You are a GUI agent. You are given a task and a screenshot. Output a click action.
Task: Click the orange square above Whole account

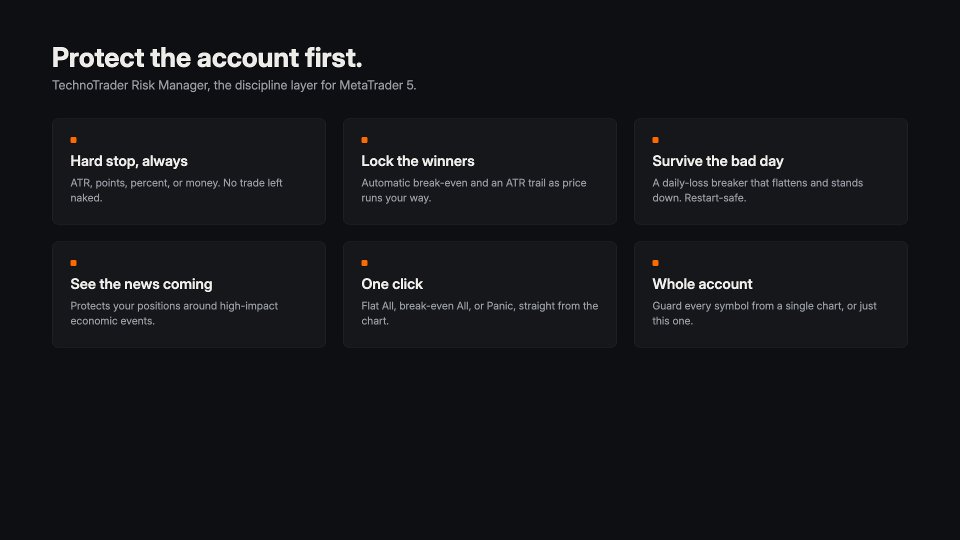click(x=655, y=263)
